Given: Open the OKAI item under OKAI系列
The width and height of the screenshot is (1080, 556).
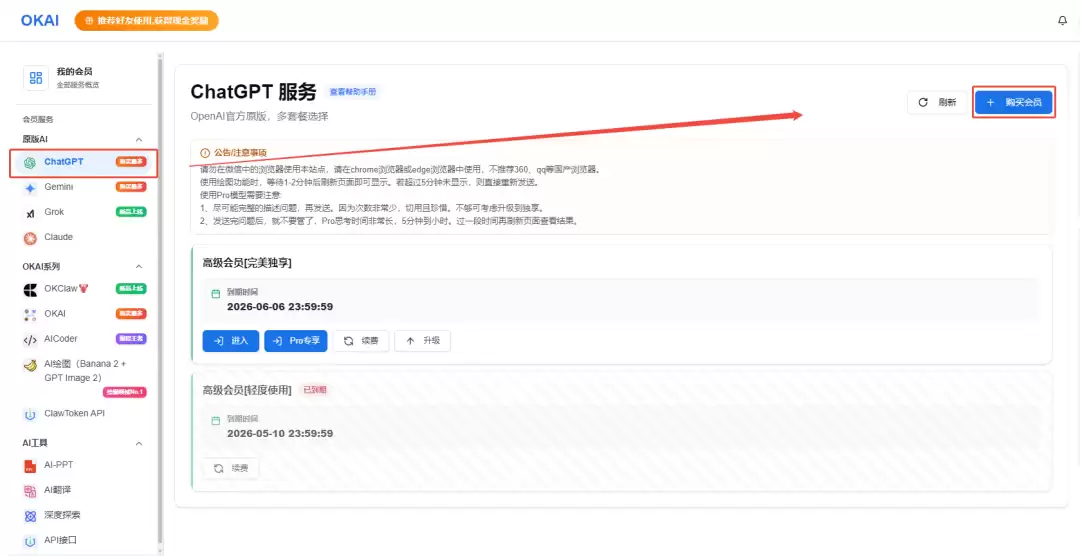Looking at the screenshot, I should click(83, 314).
